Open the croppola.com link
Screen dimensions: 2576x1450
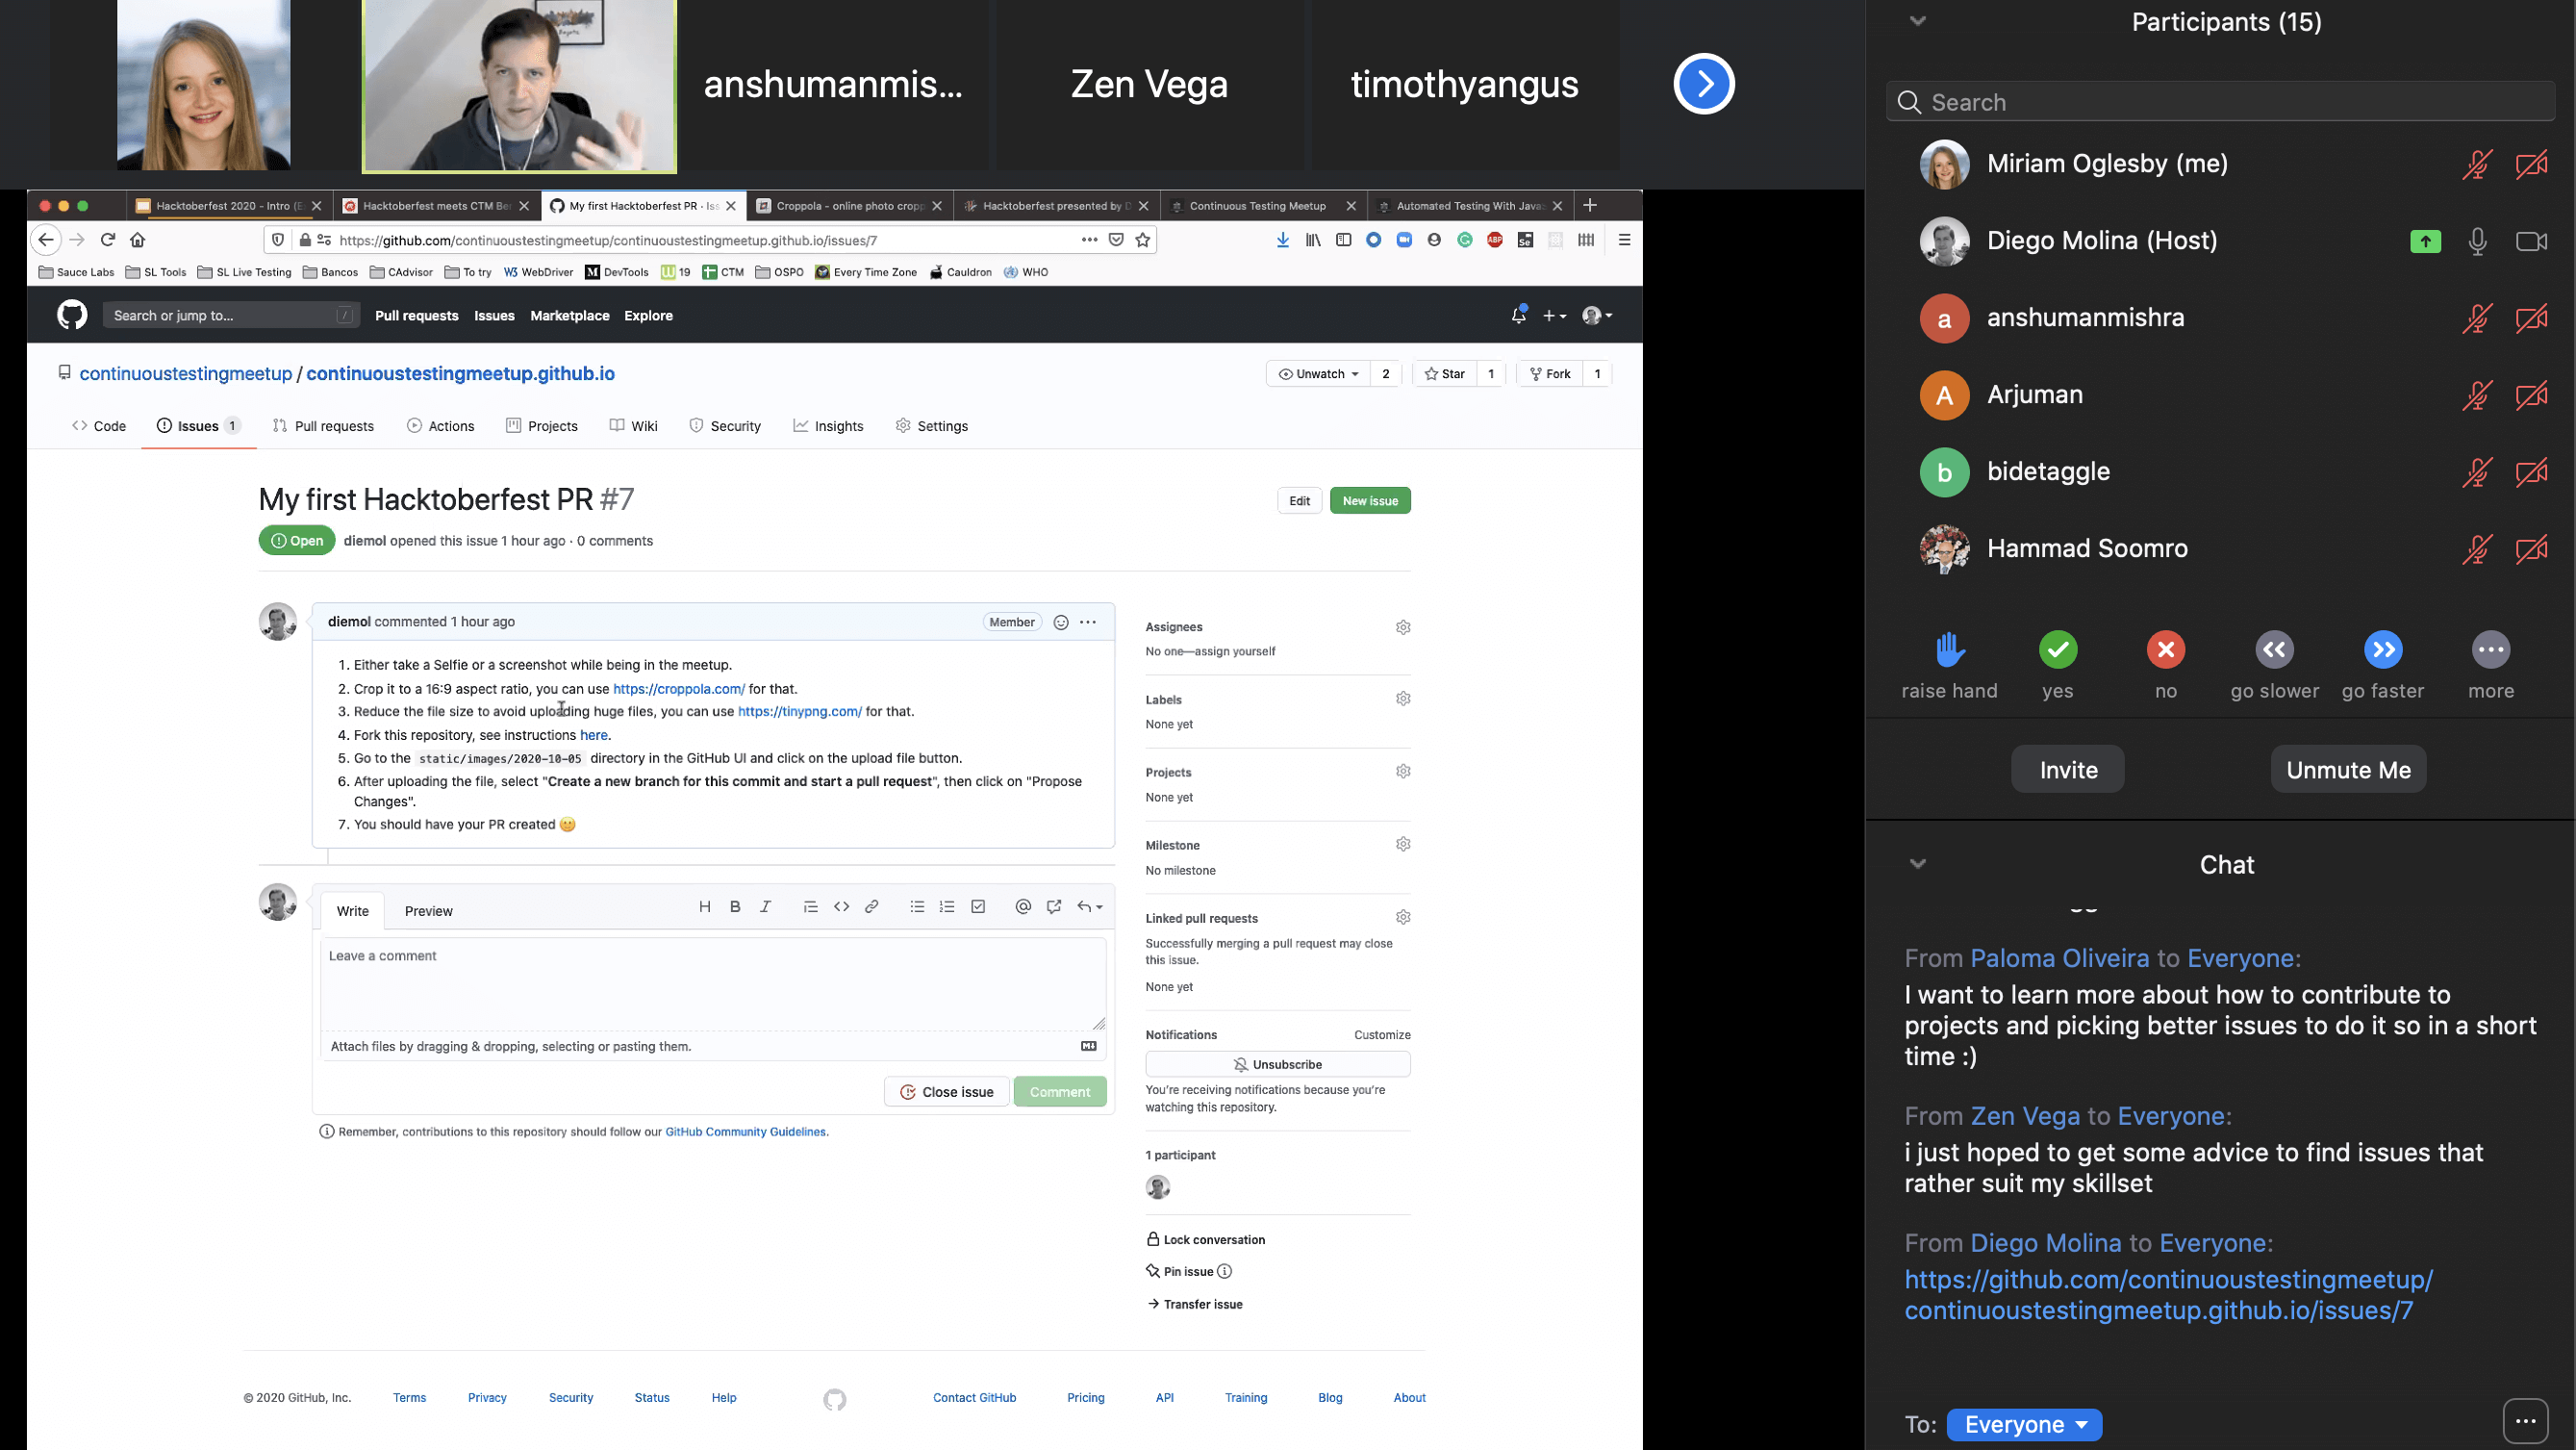point(678,689)
